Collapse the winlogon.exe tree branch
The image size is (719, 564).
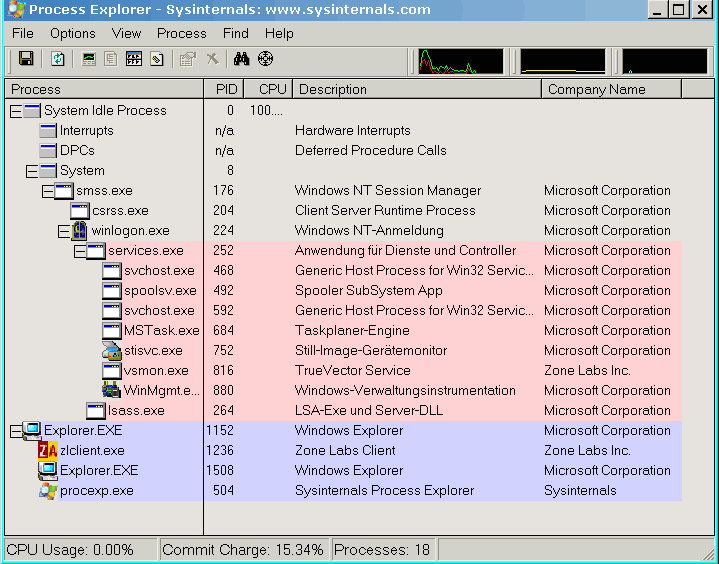[63, 231]
